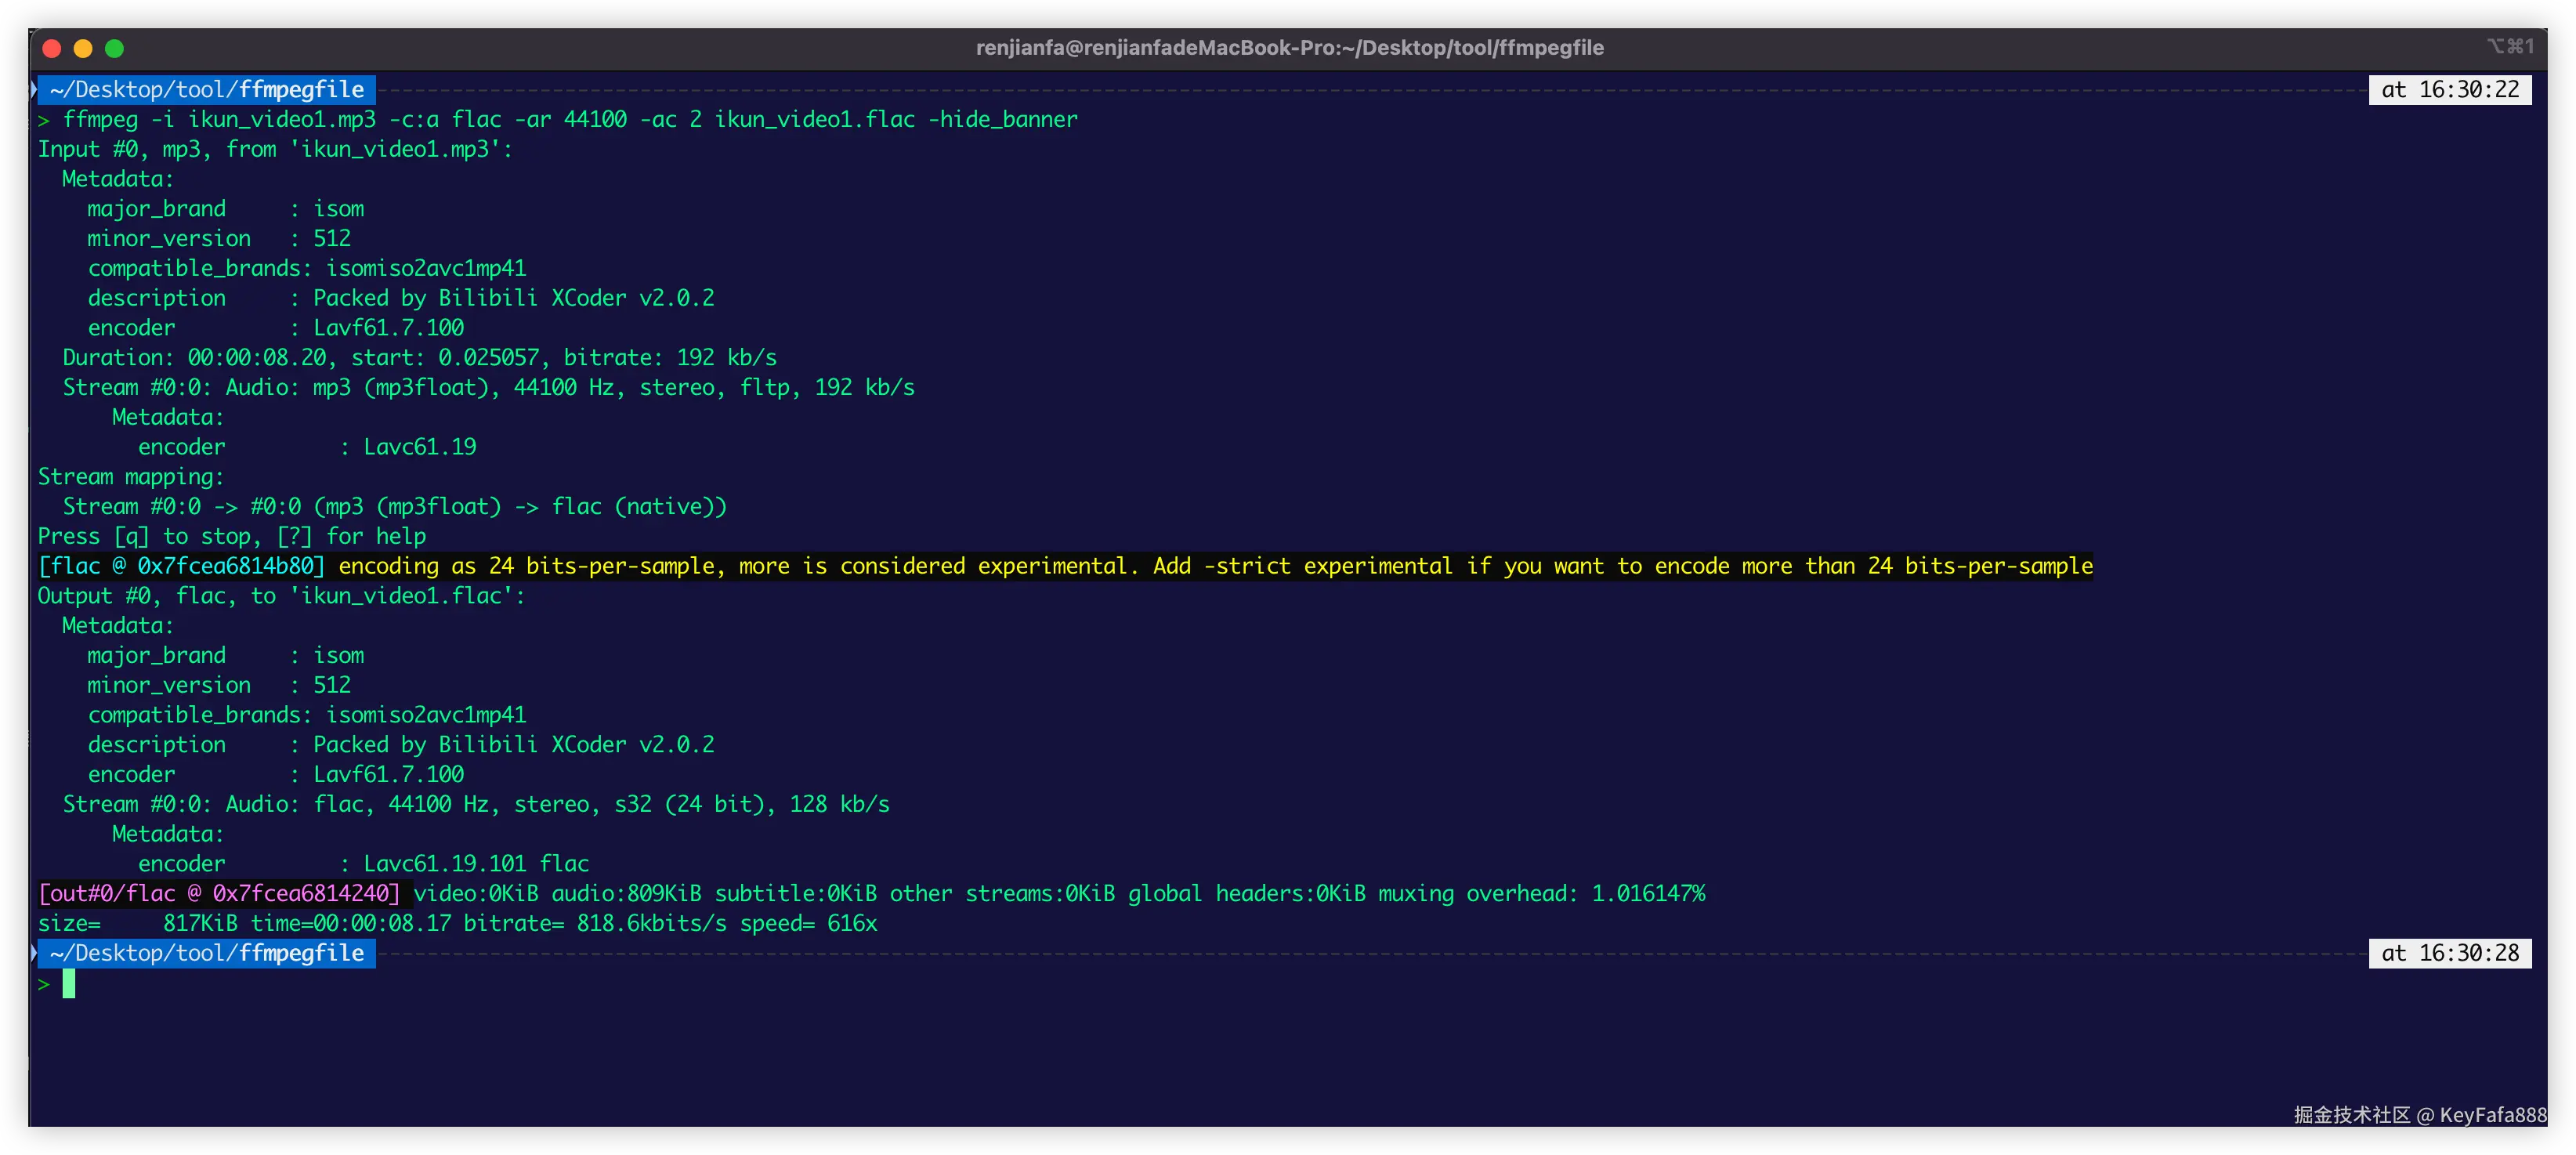Image resolution: width=2576 pixels, height=1155 pixels.
Task: Click the magenta [out#0/flac] tag
Action: tap(219, 893)
